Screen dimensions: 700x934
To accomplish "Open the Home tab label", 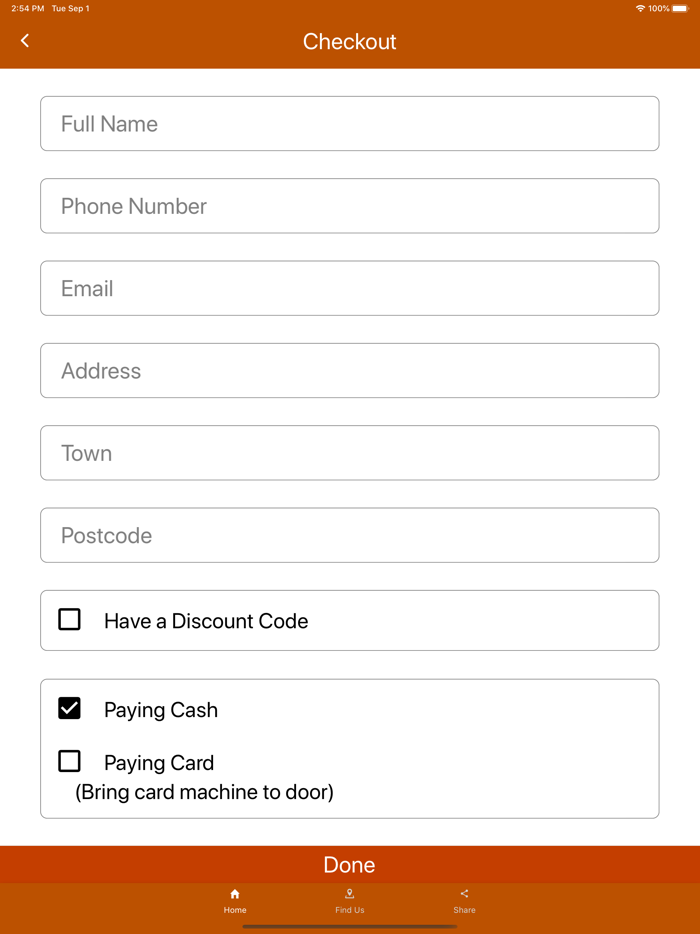I will 235,910.
